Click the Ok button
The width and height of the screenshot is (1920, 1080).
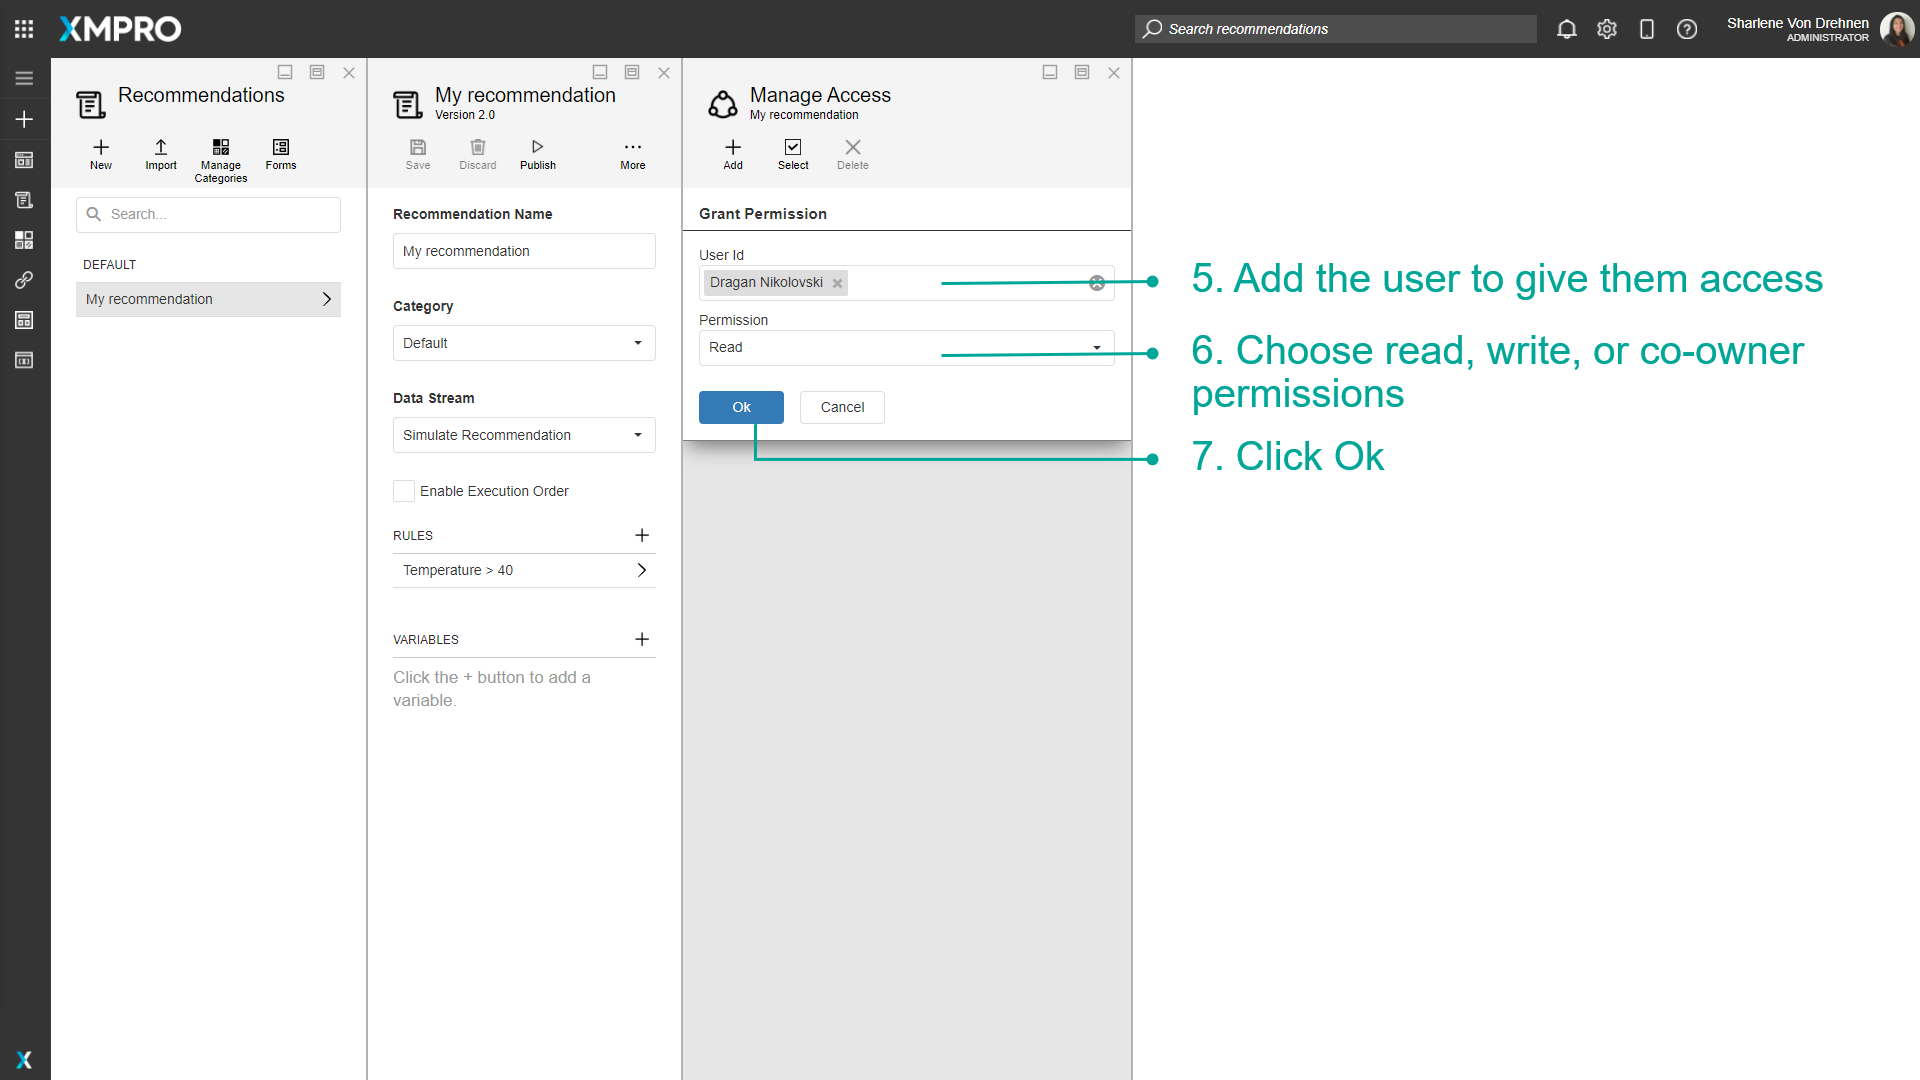[x=741, y=407]
